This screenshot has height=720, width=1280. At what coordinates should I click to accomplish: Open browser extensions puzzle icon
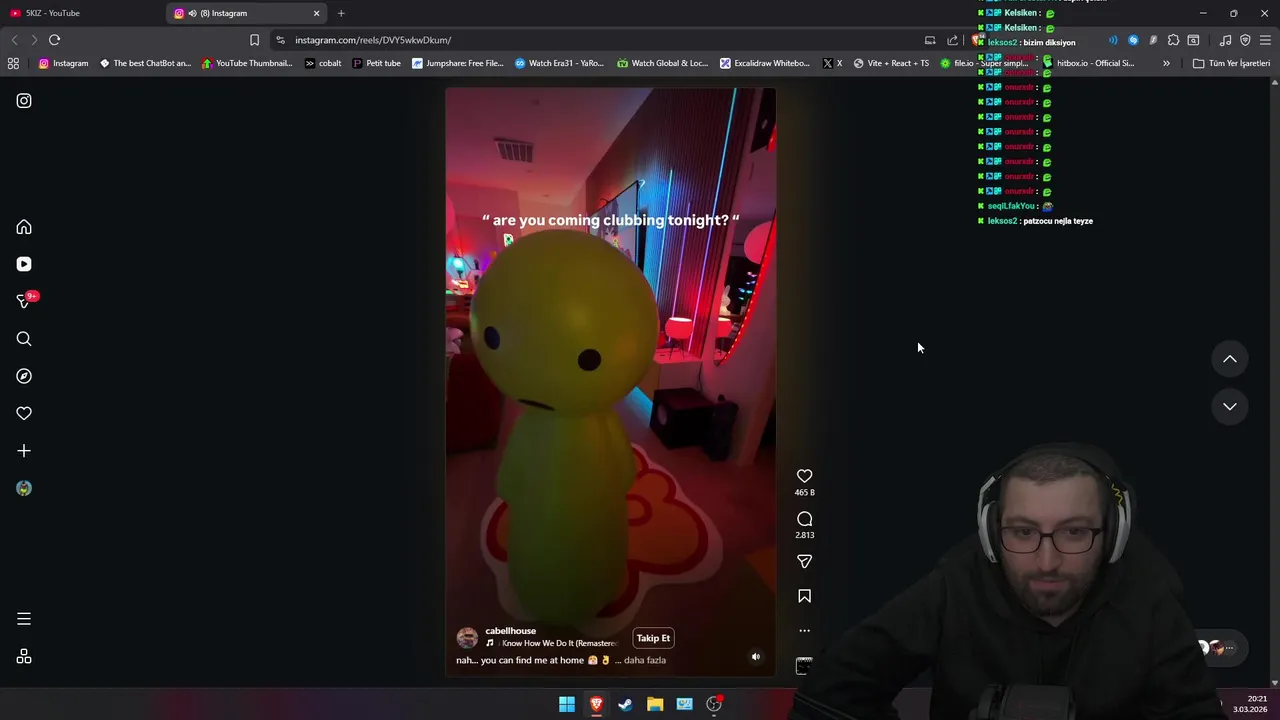pos(1173,40)
